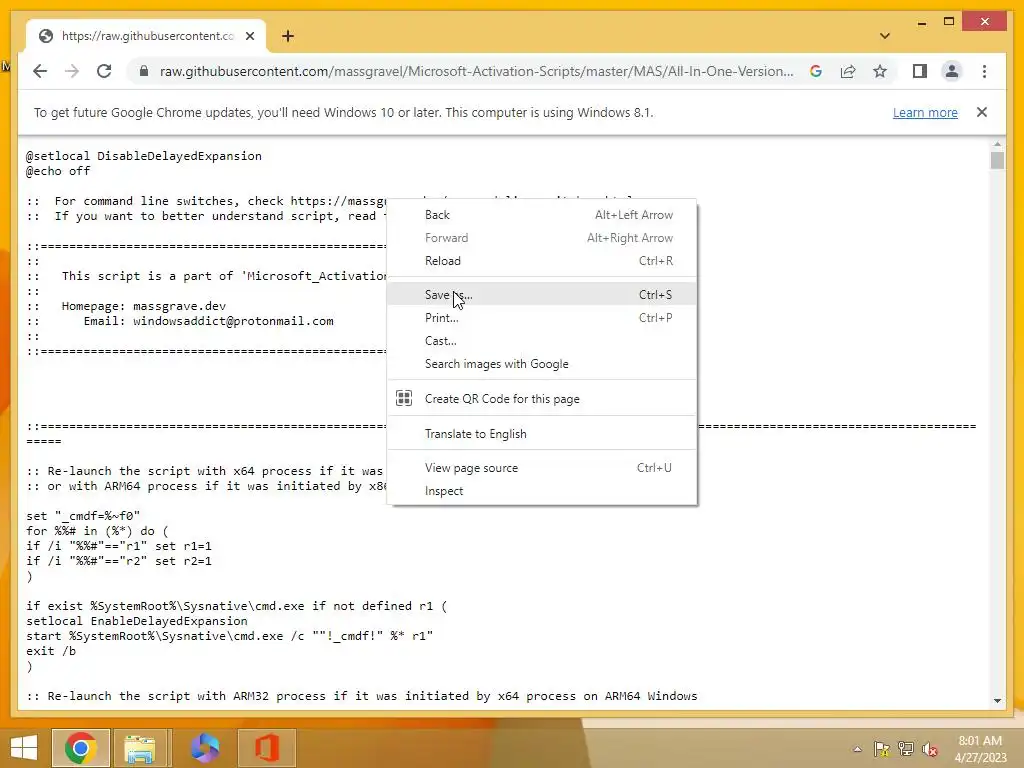Close the raw.githubusercontent tab

[x=249, y=36]
